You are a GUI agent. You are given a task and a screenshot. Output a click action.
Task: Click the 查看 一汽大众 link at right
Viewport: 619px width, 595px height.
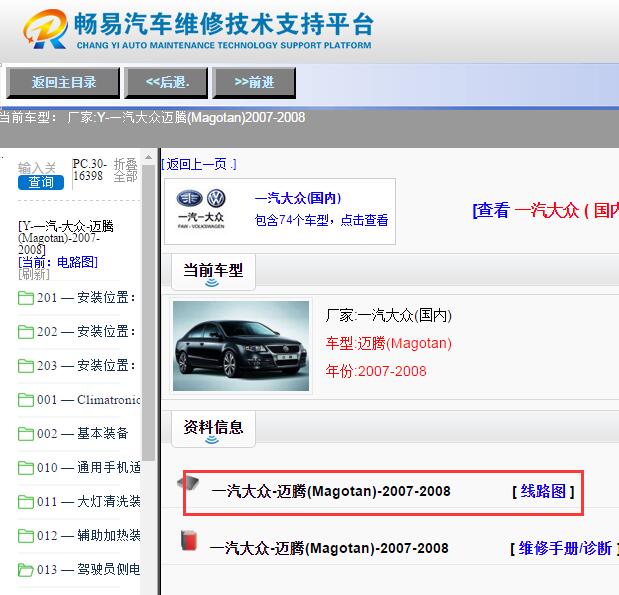coord(546,210)
